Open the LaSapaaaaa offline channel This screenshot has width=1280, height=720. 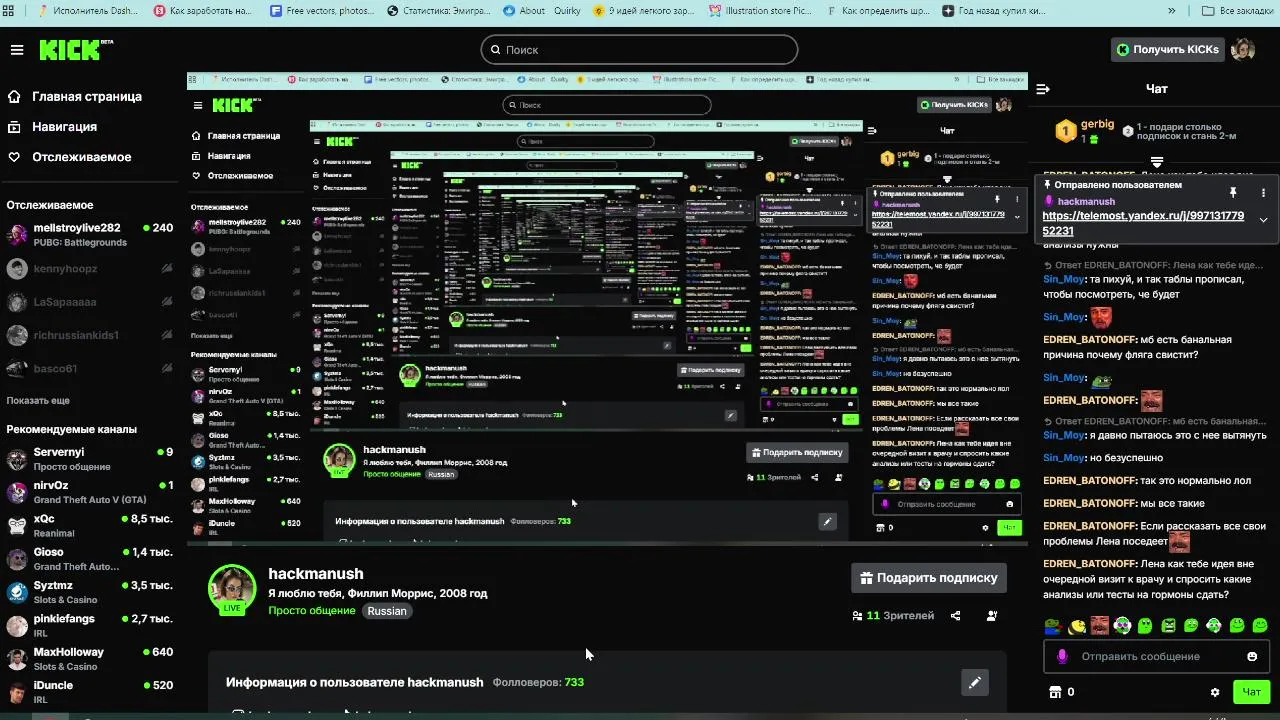coord(90,301)
